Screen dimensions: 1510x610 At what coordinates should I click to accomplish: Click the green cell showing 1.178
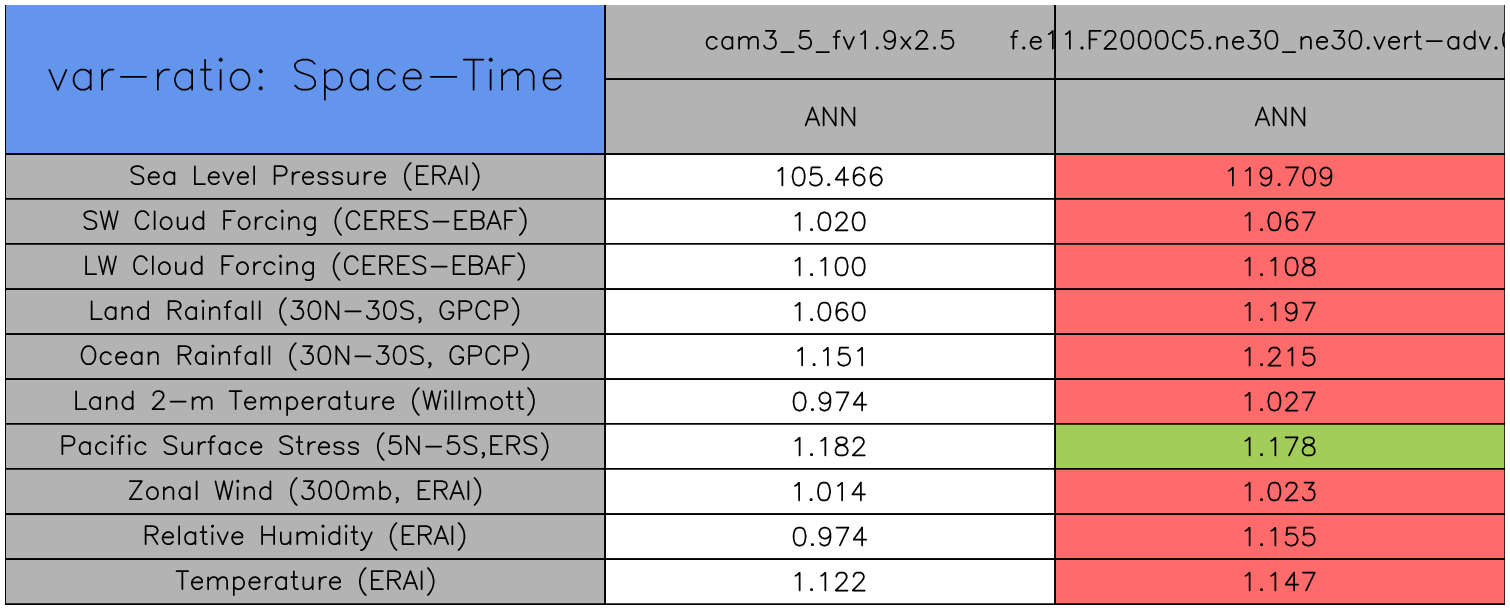[1280, 447]
